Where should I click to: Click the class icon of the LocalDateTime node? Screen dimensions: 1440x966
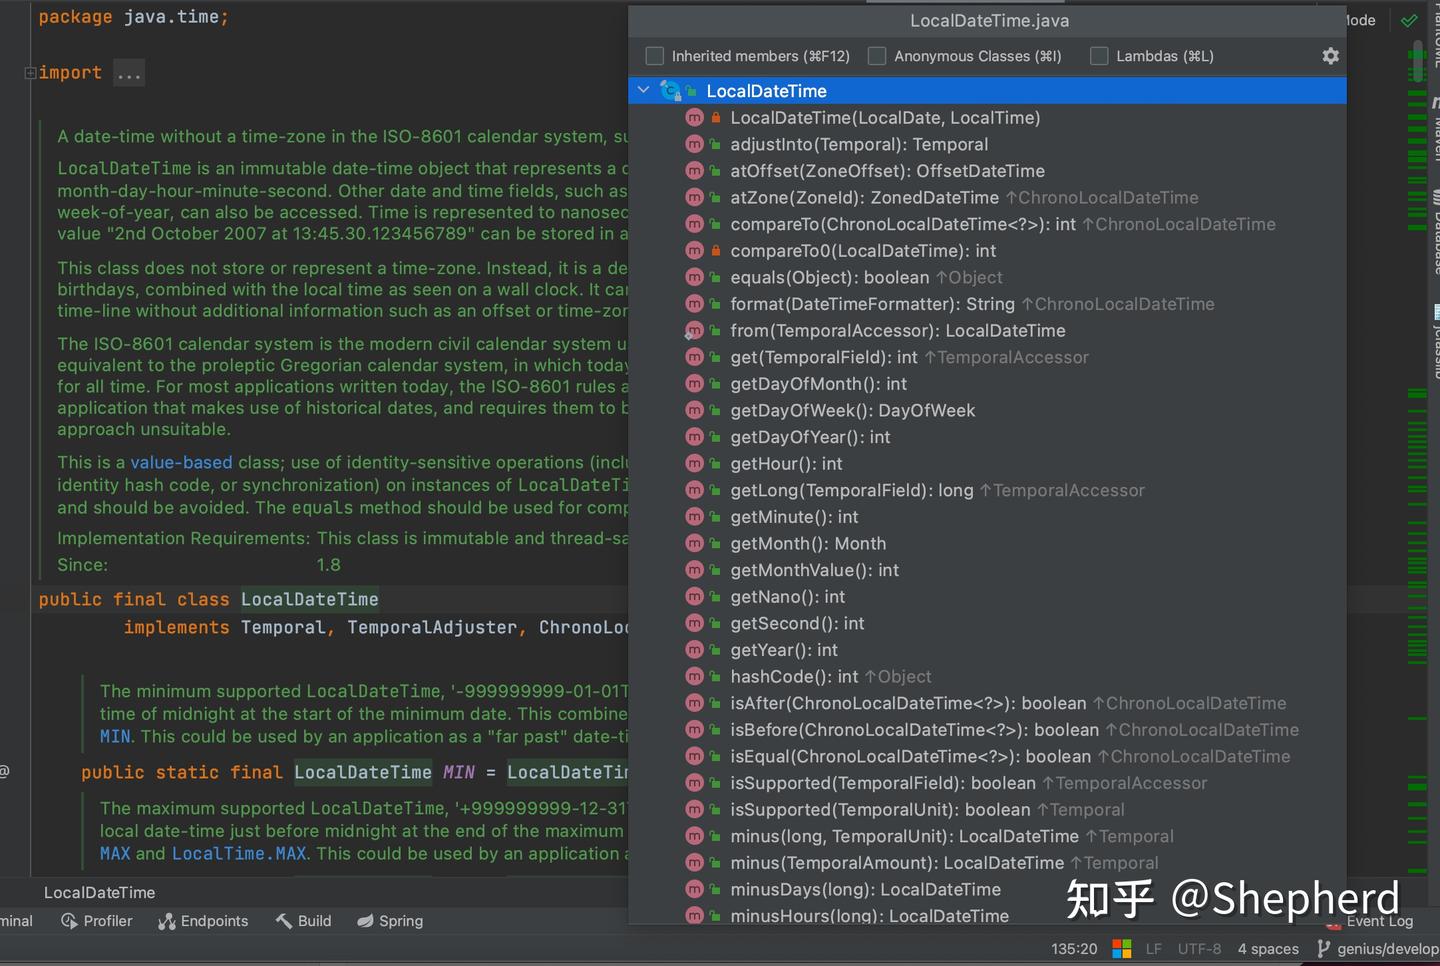[x=671, y=91]
